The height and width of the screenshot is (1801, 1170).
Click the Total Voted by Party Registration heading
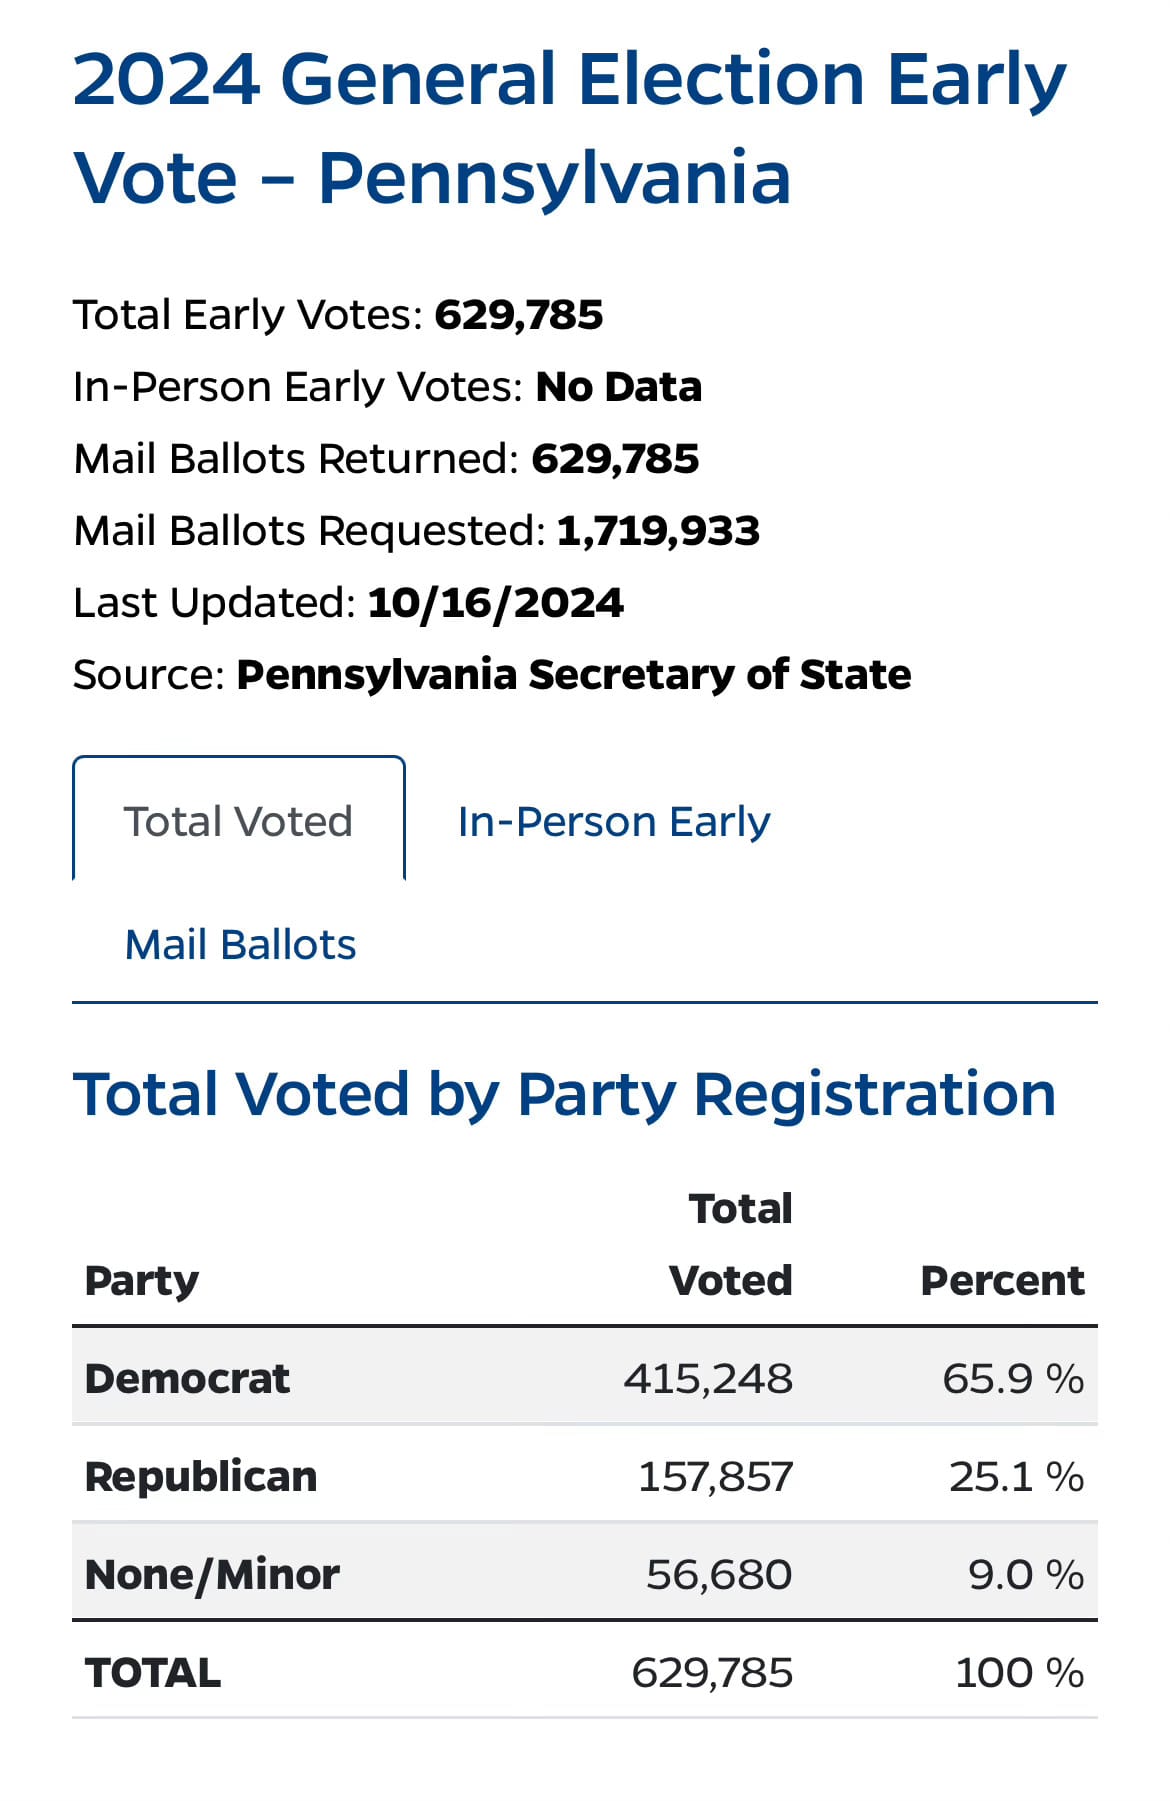pyautogui.click(x=564, y=1092)
